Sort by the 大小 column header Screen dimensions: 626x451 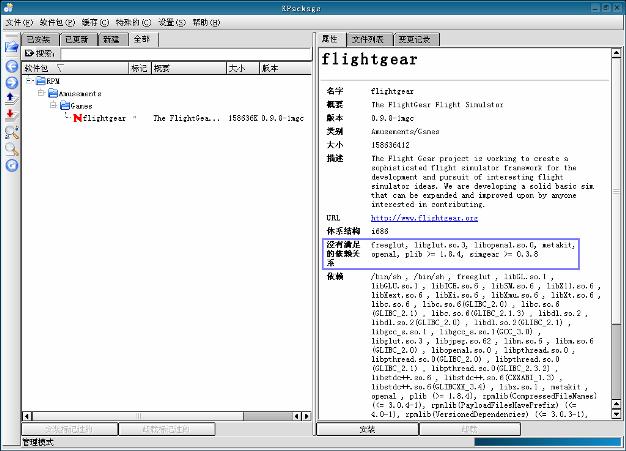pyautogui.click(x=243, y=68)
